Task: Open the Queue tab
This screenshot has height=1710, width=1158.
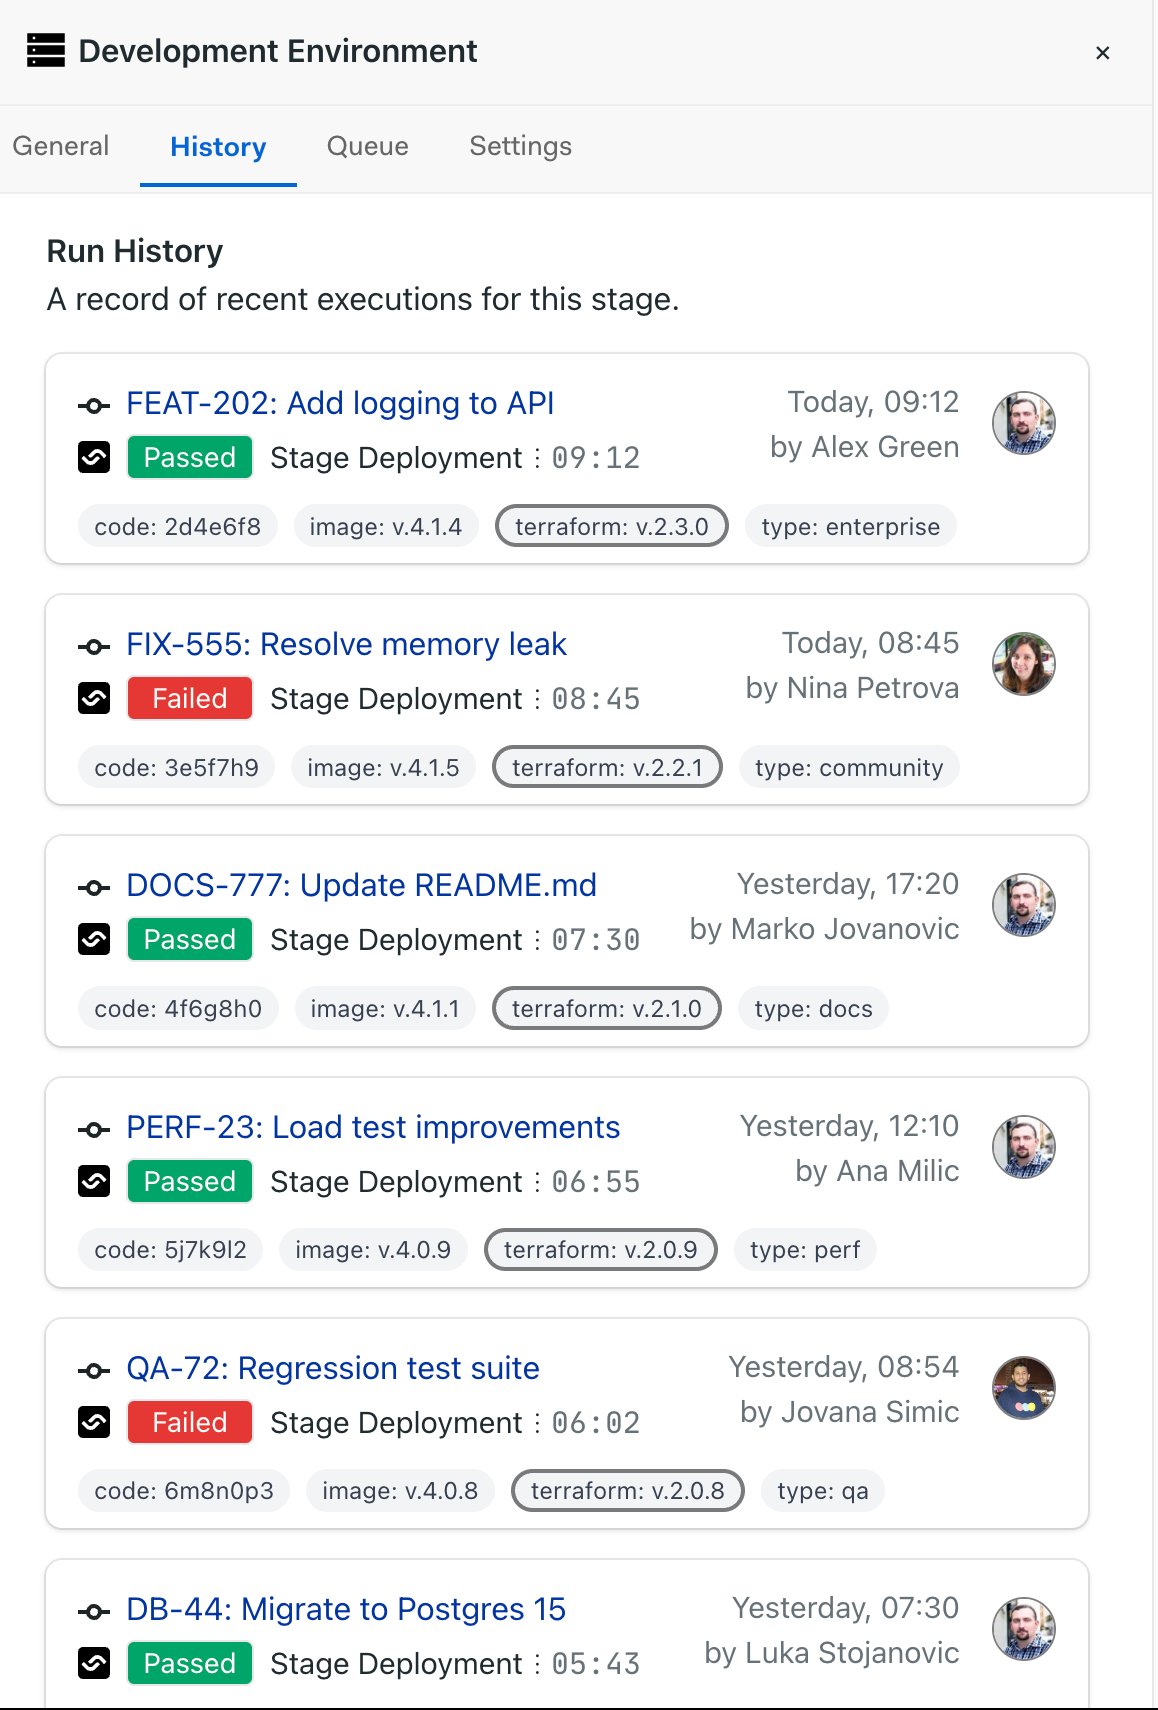Action: click(367, 146)
